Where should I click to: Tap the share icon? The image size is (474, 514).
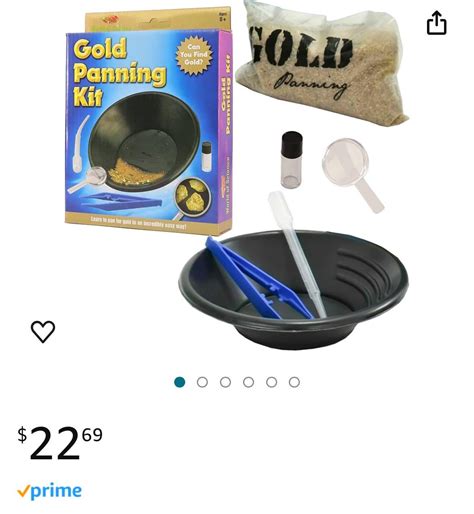tap(436, 23)
